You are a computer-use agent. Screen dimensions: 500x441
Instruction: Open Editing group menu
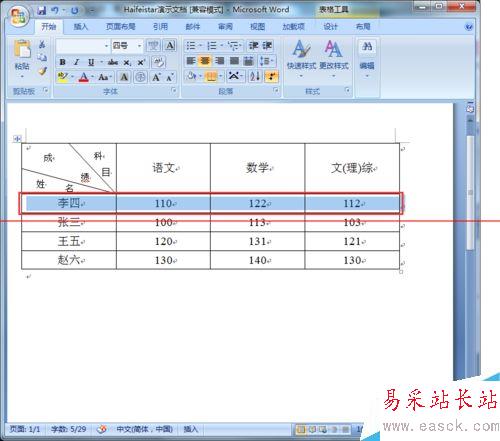367,58
